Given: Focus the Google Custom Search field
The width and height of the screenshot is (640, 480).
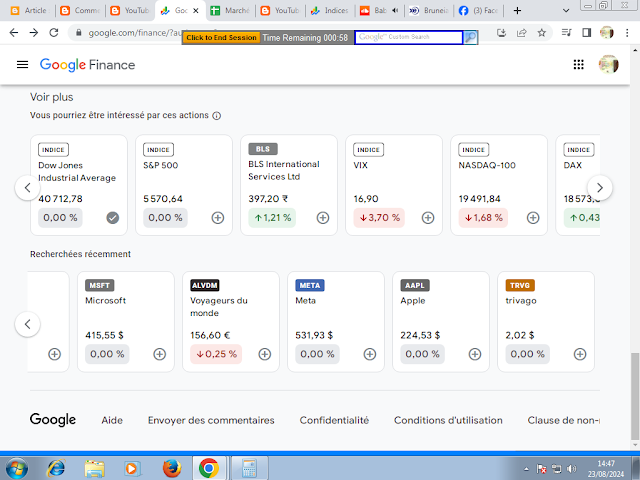Looking at the screenshot, I should tap(409, 37).
